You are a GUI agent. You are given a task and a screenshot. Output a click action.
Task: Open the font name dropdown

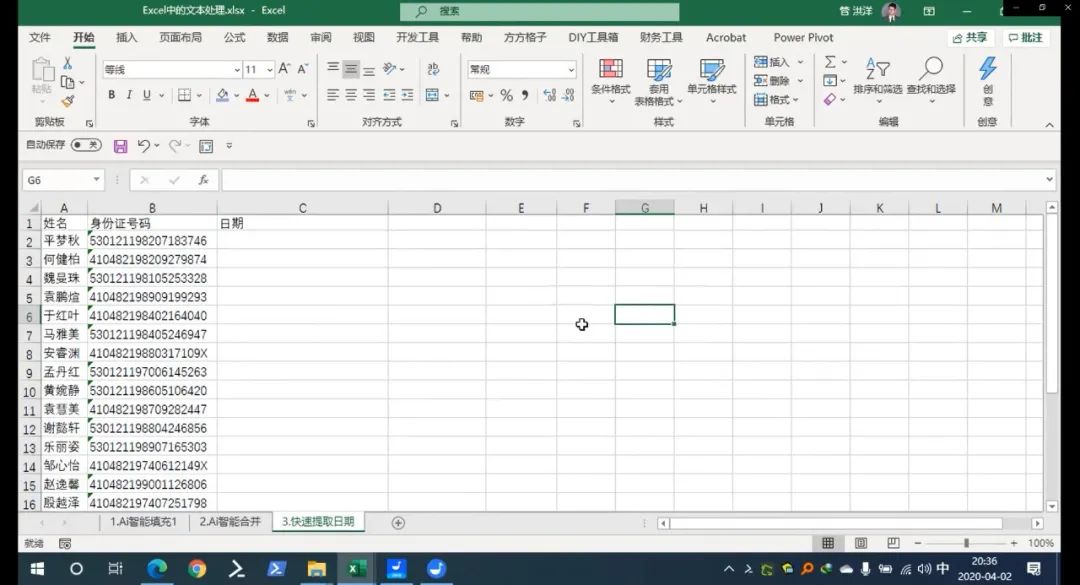point(236,70)
